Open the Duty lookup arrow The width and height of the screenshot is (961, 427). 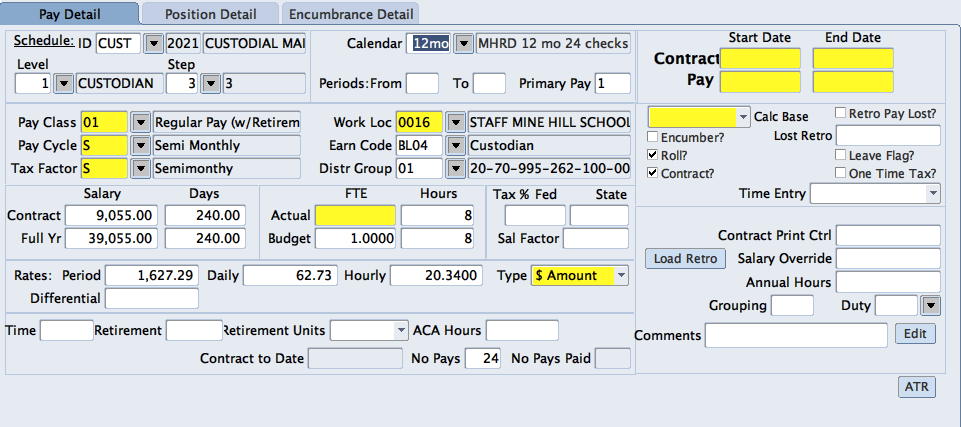930,306
